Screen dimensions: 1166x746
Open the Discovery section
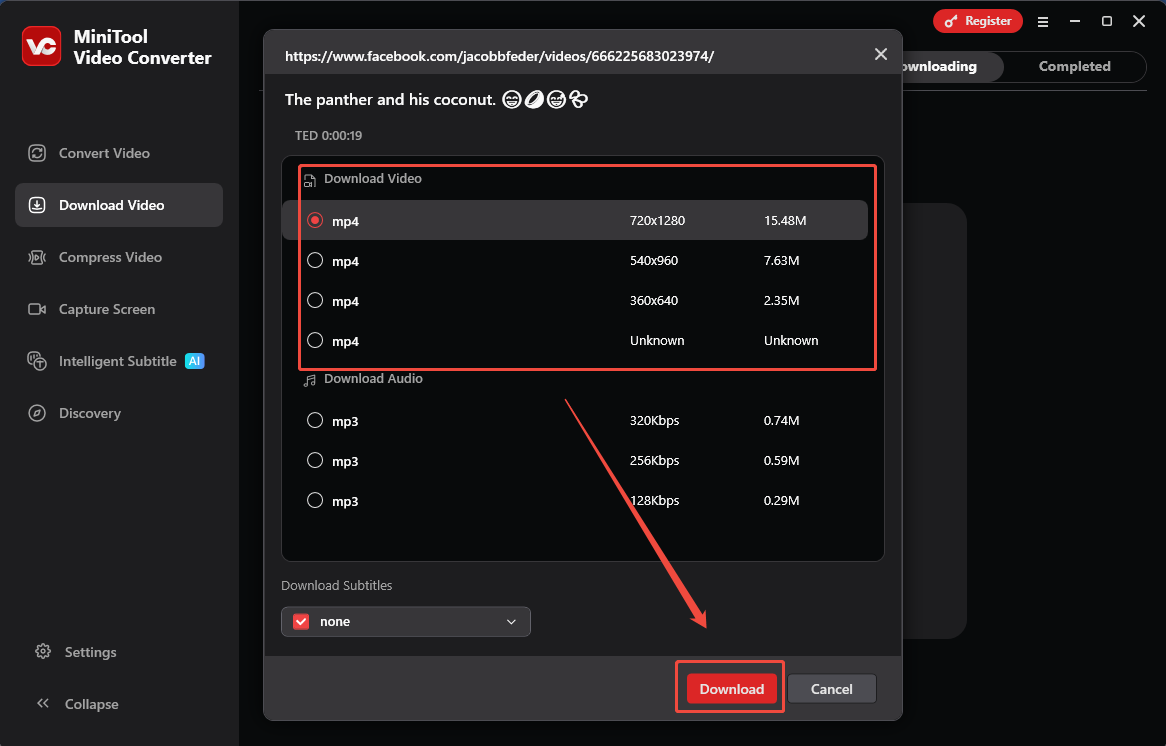(88, 413)
